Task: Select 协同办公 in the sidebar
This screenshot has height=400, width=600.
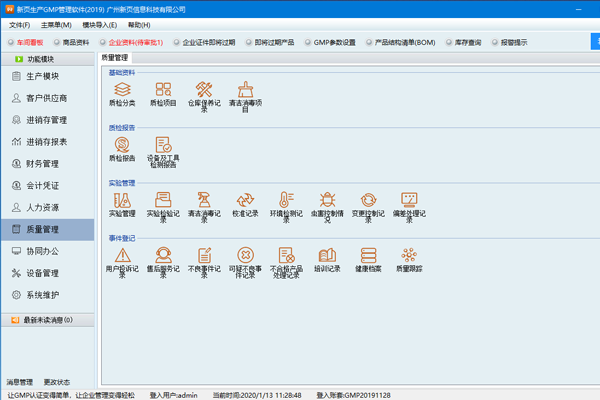Action: pos(47,251)
